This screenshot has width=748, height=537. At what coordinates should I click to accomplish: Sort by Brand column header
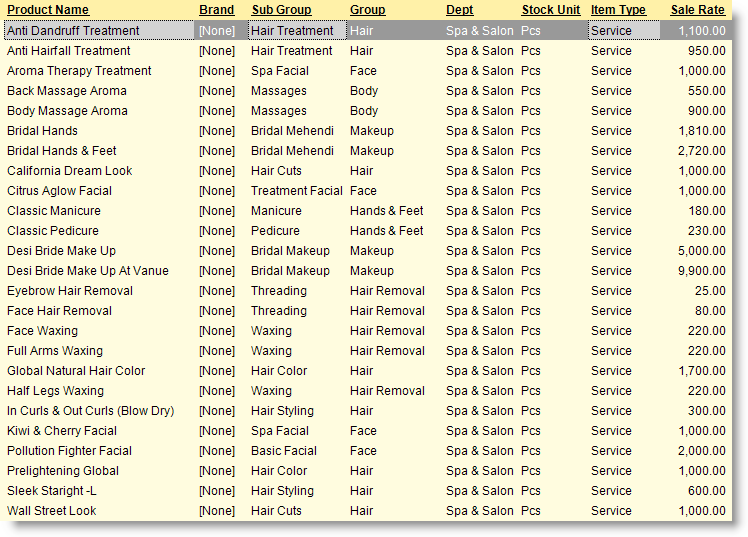click(217, 10)
